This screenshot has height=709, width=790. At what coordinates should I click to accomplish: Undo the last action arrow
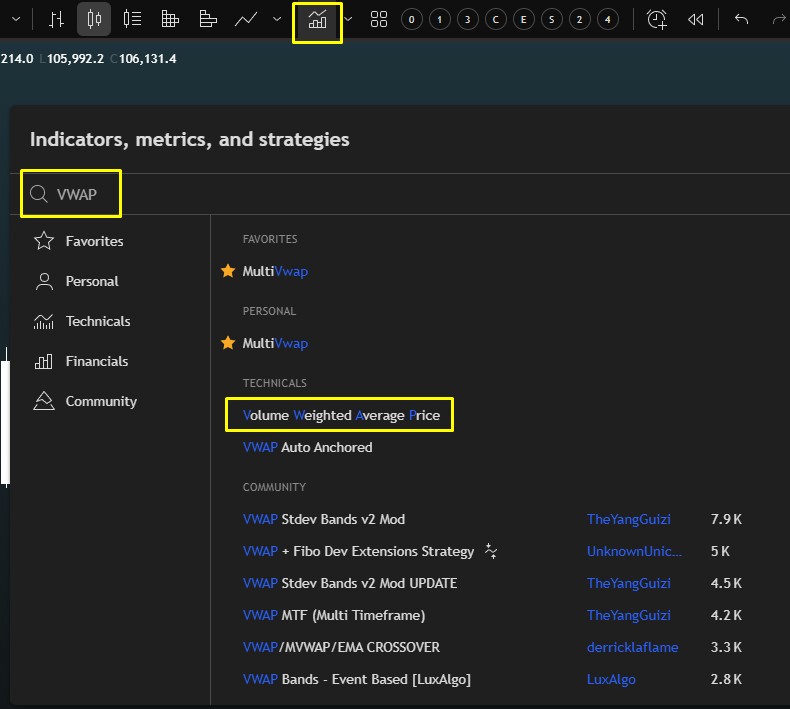click(741, 19)
